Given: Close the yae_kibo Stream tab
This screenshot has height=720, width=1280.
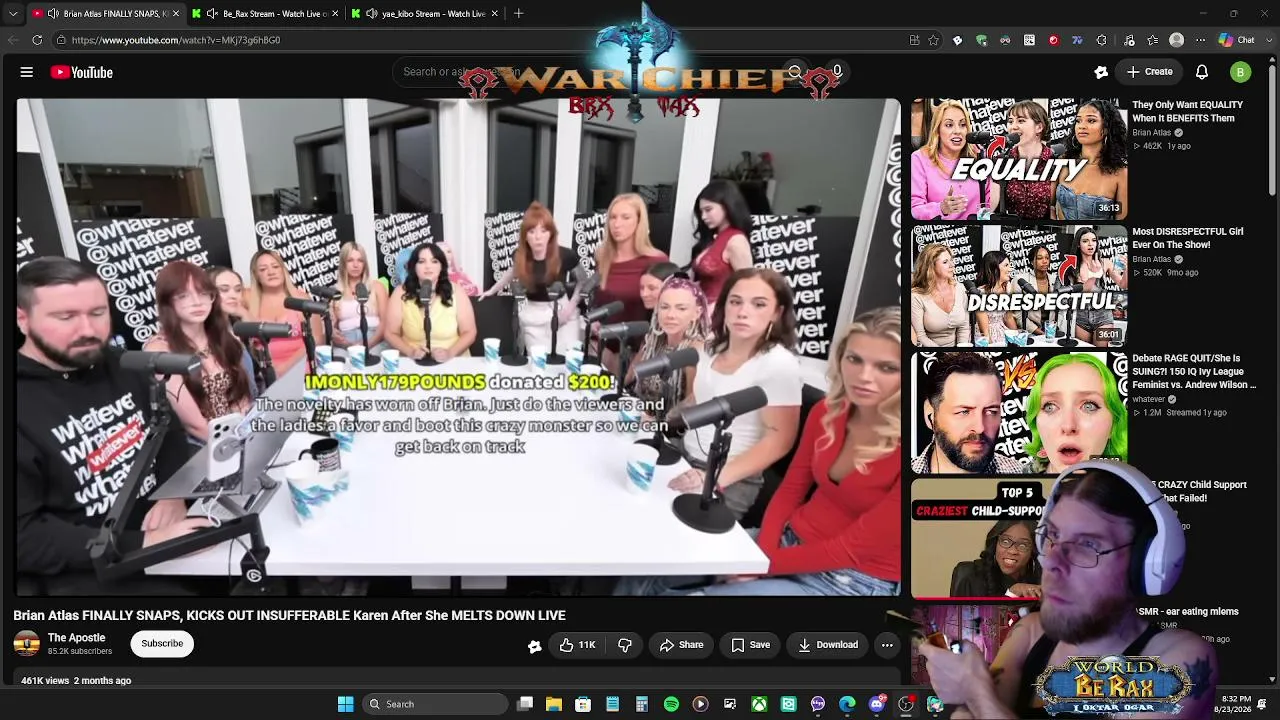Looking at the screenshot, I should [x=494, y=14].
